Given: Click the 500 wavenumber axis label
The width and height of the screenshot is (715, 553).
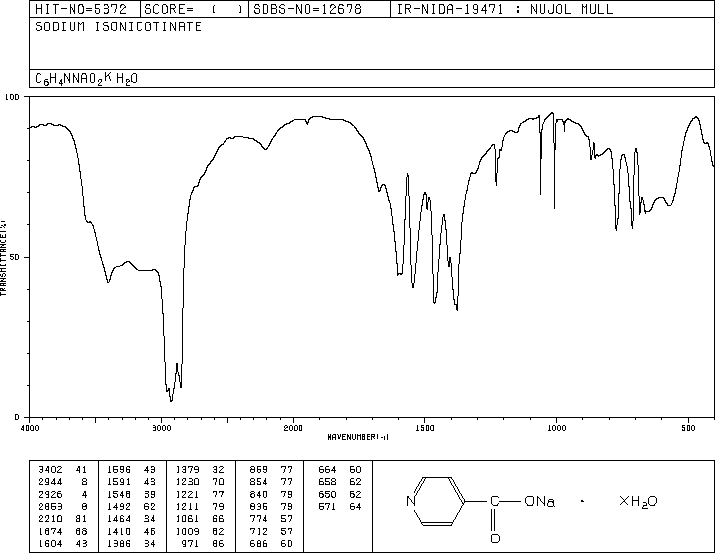Looking at the screenshot, I should click(688, 428).
